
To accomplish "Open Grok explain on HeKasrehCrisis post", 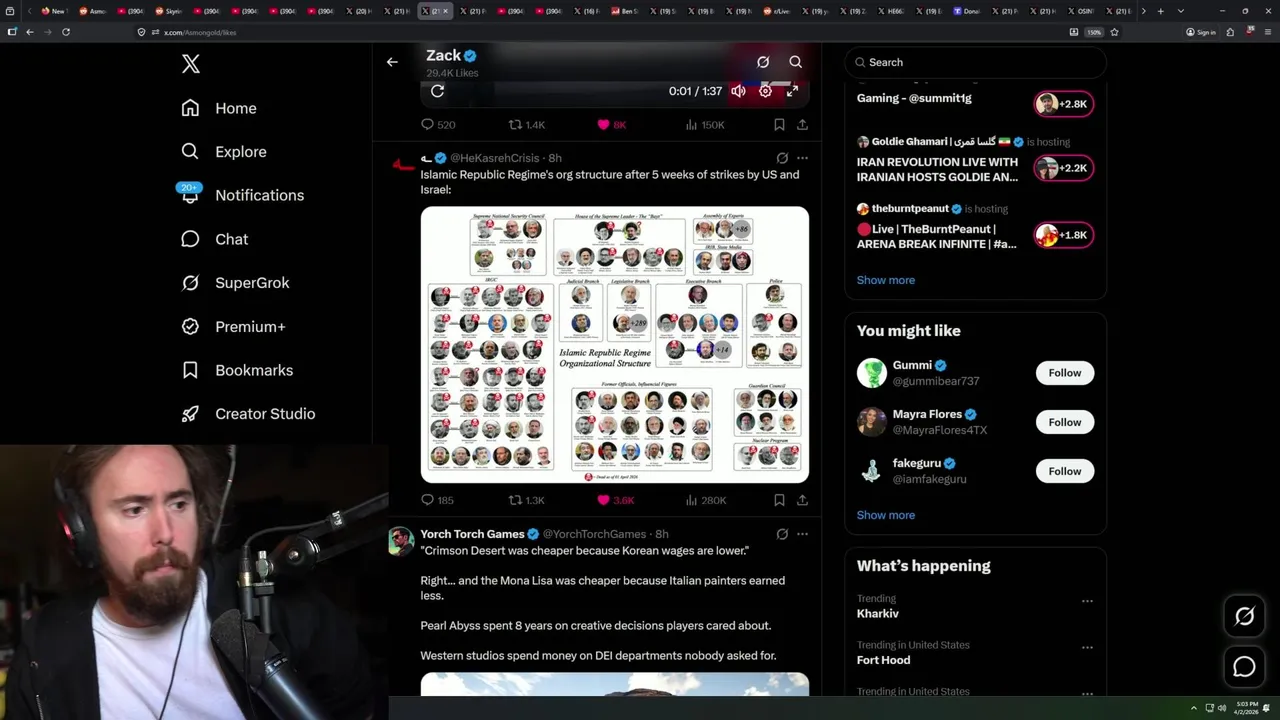I will 782,158.
